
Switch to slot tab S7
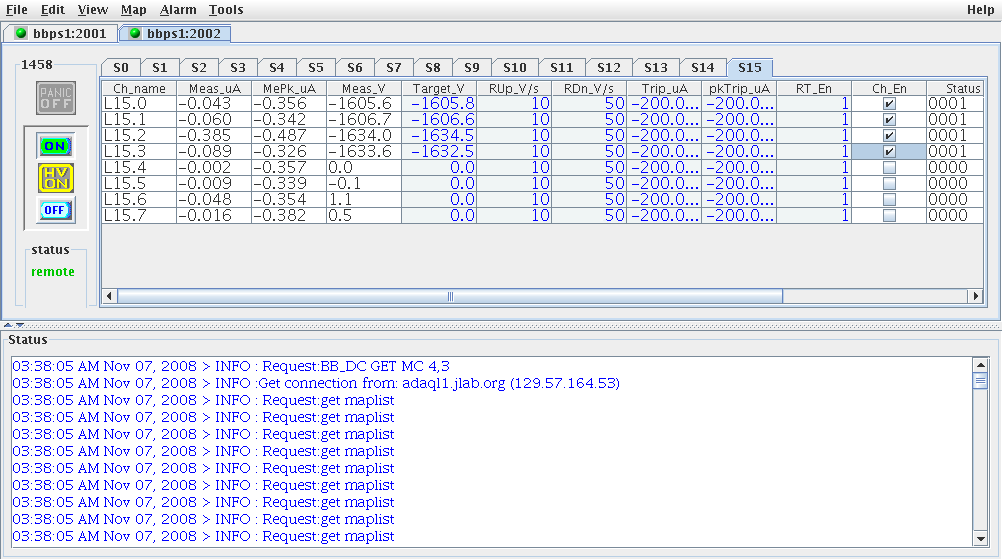[394, 67]
